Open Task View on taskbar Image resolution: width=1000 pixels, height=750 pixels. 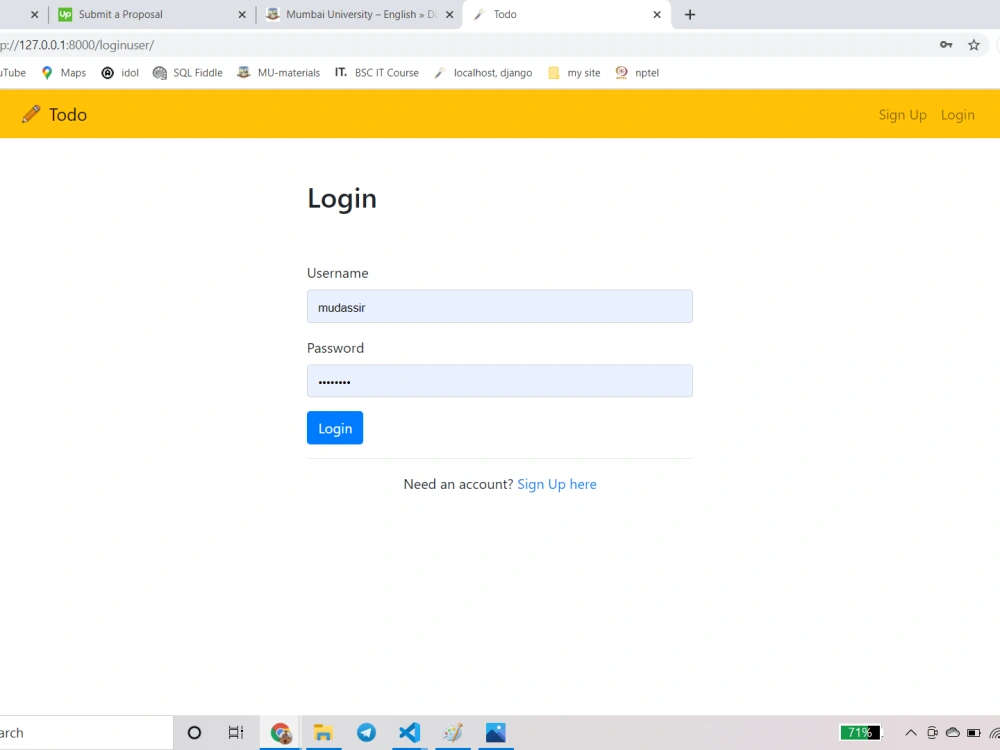point(236,733)
